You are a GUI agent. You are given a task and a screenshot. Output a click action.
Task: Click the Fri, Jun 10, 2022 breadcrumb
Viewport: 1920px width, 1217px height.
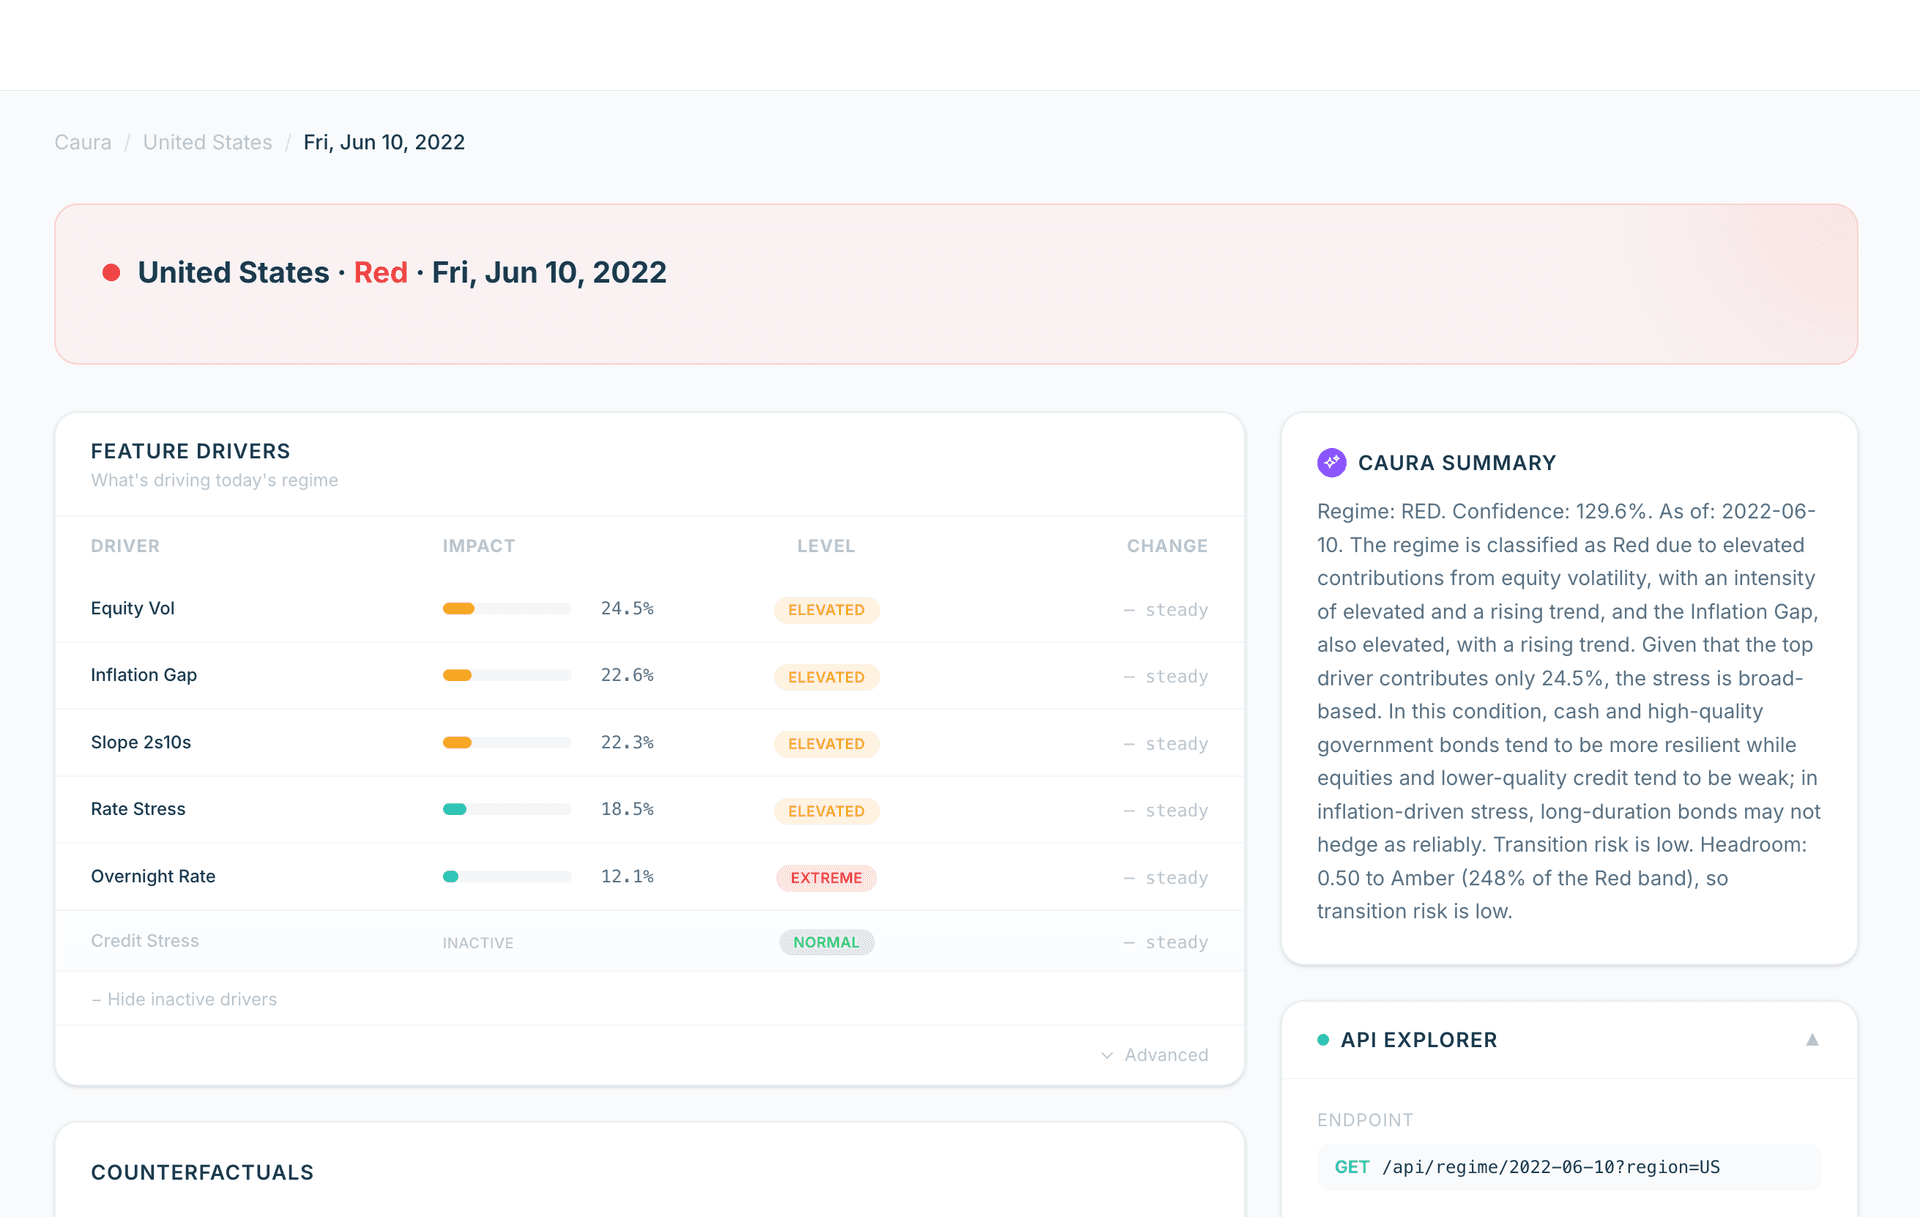click(384, 142)
